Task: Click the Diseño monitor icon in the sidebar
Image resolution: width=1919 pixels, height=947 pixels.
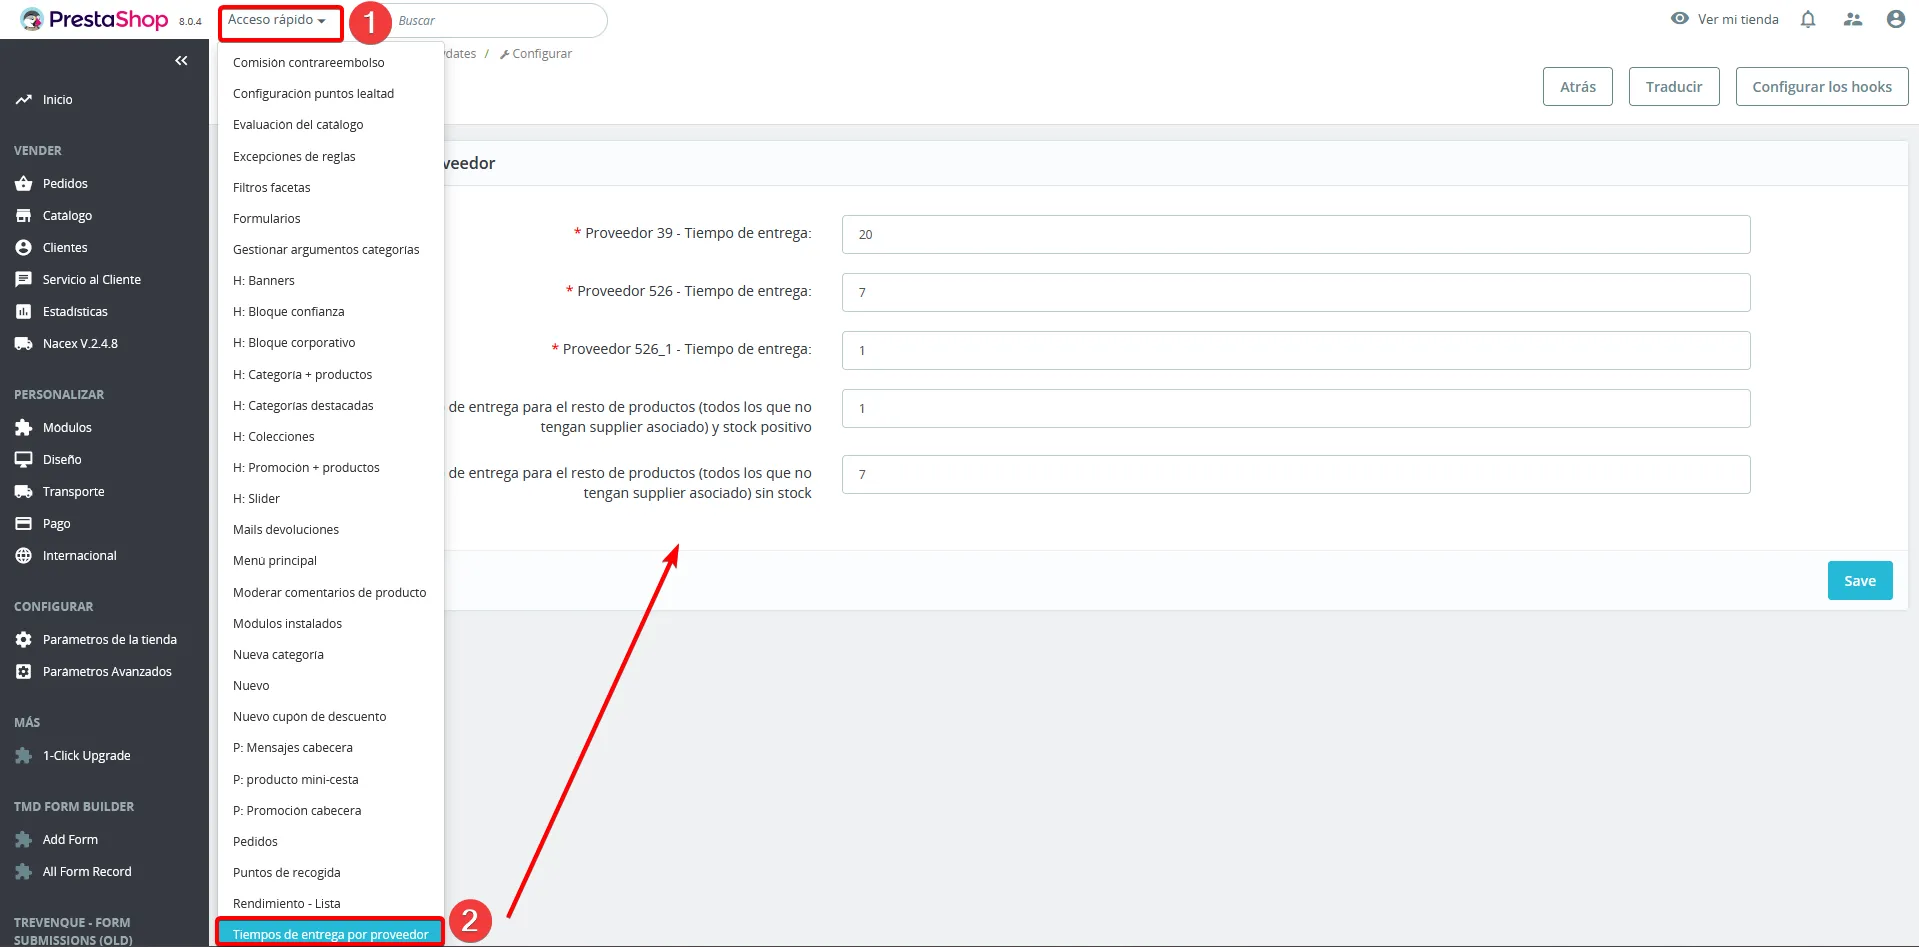Action: (x=24, y=460)
